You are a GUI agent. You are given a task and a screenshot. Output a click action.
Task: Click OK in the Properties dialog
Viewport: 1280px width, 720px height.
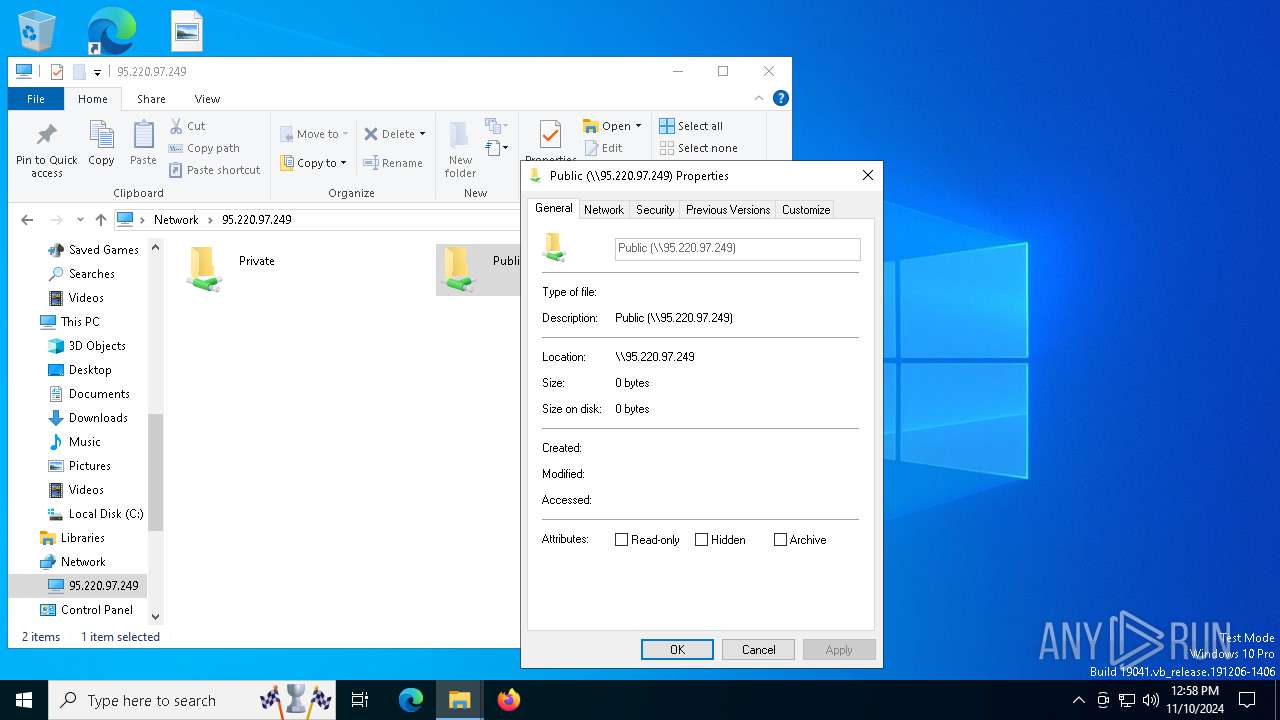(x=677, y=650)
